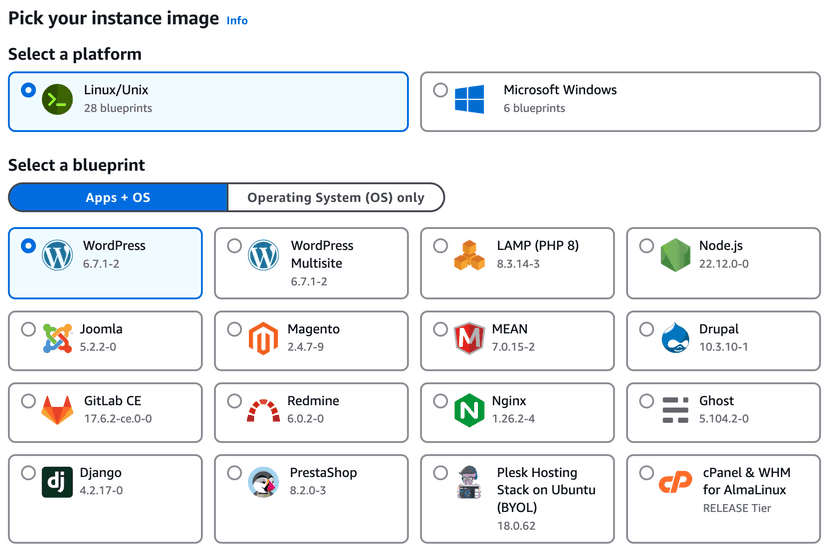The height and width of the screenshot is (554, 828).
Task: Click the Django dj icon
Action: (57, 482)
